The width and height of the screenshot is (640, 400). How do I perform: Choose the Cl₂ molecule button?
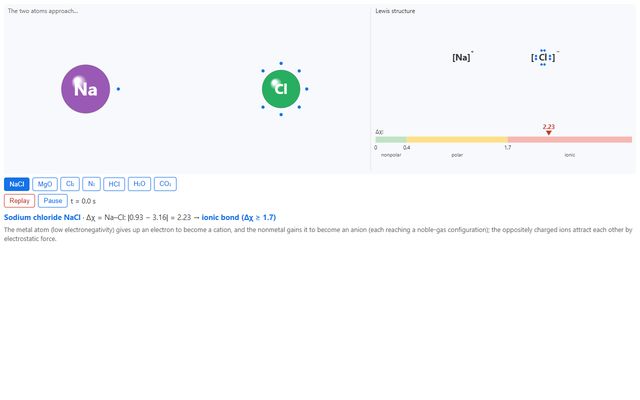pos(70,184)
